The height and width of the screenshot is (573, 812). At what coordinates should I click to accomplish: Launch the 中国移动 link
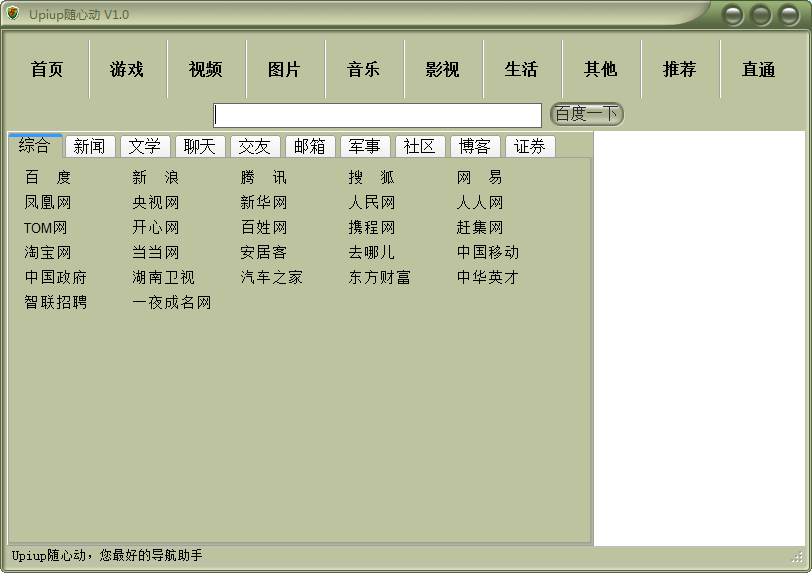tap(487, 252)
